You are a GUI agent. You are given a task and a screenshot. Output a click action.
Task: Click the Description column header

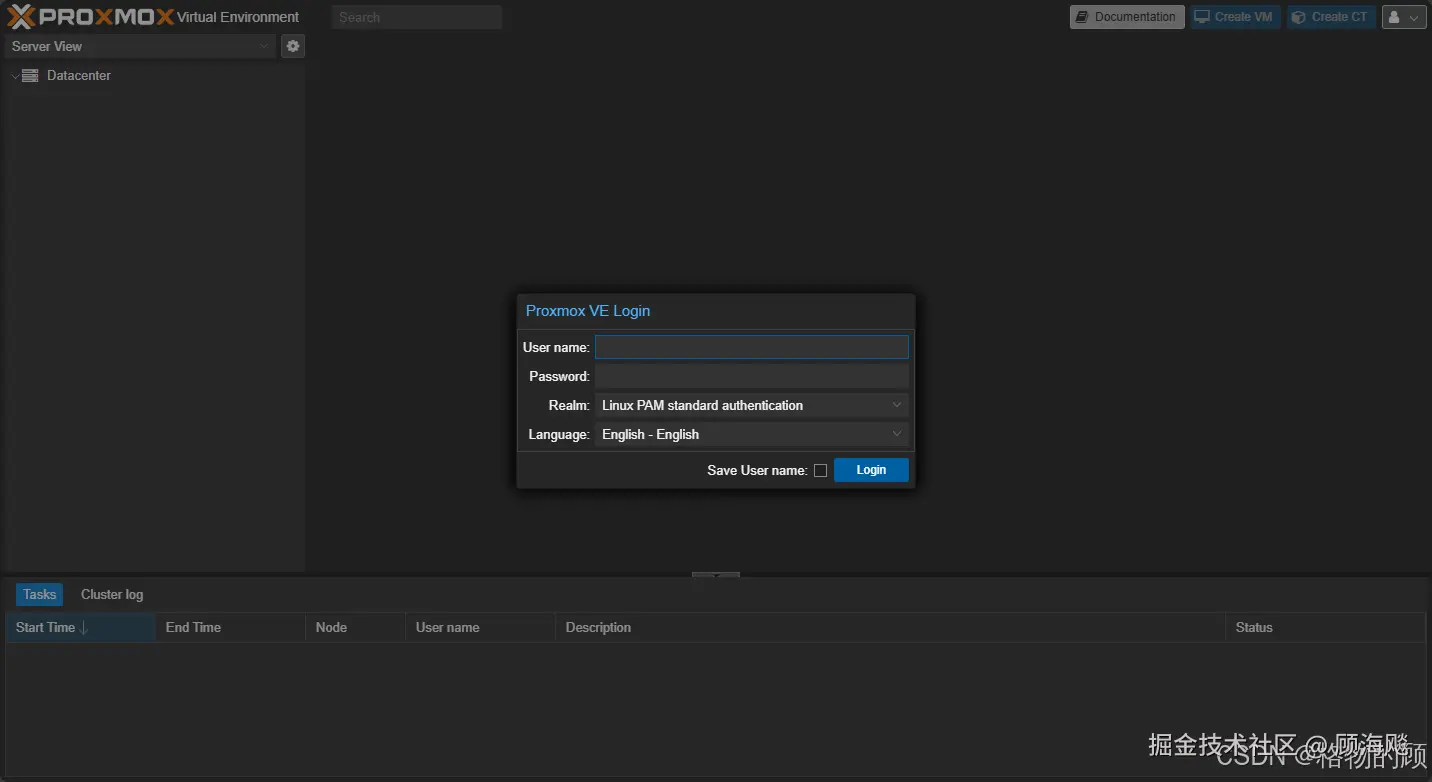890,627
